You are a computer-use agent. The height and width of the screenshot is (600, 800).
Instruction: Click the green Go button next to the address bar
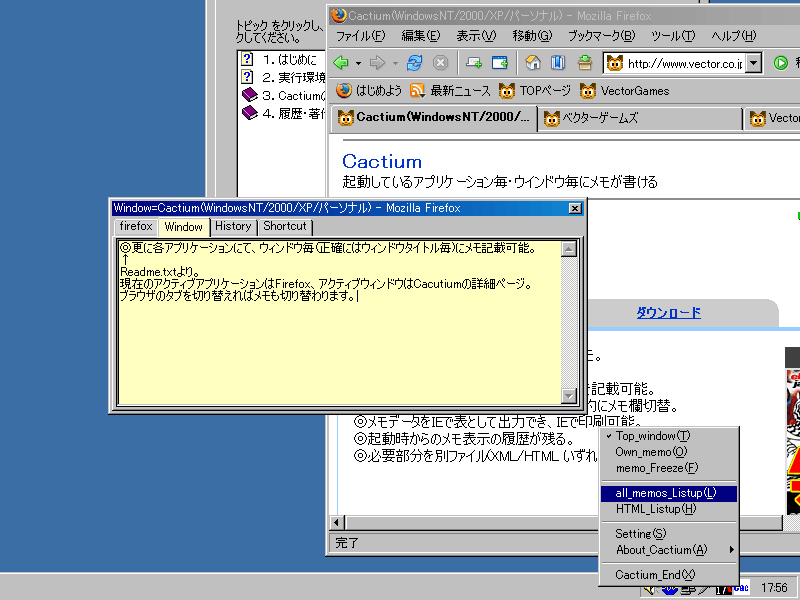(x=781, y=63)
